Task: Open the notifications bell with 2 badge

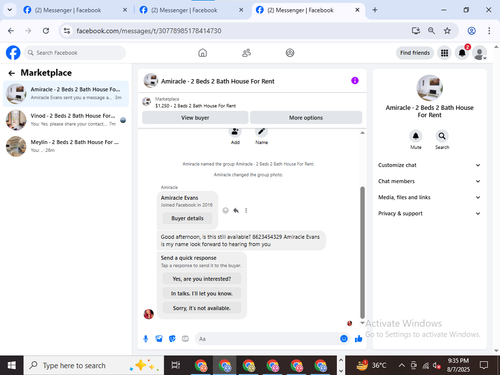Action: coord(462,53)
